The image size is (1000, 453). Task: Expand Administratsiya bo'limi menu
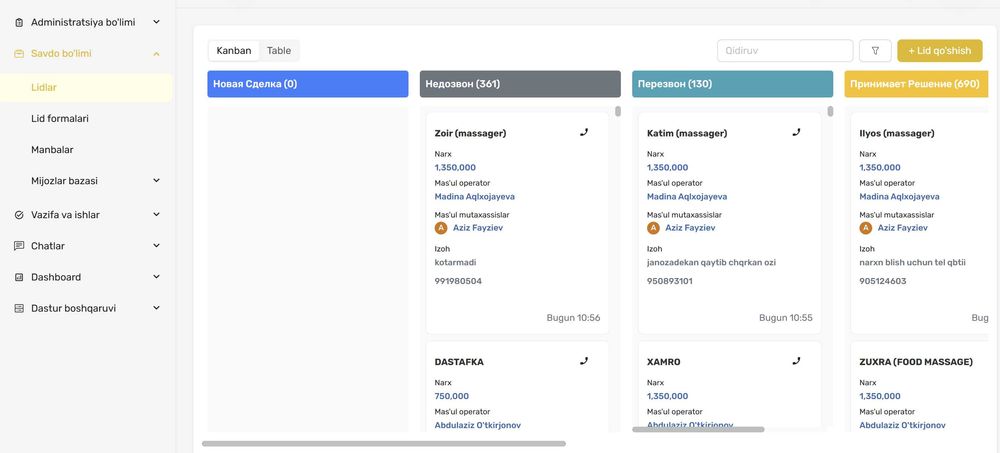(156, 21)
